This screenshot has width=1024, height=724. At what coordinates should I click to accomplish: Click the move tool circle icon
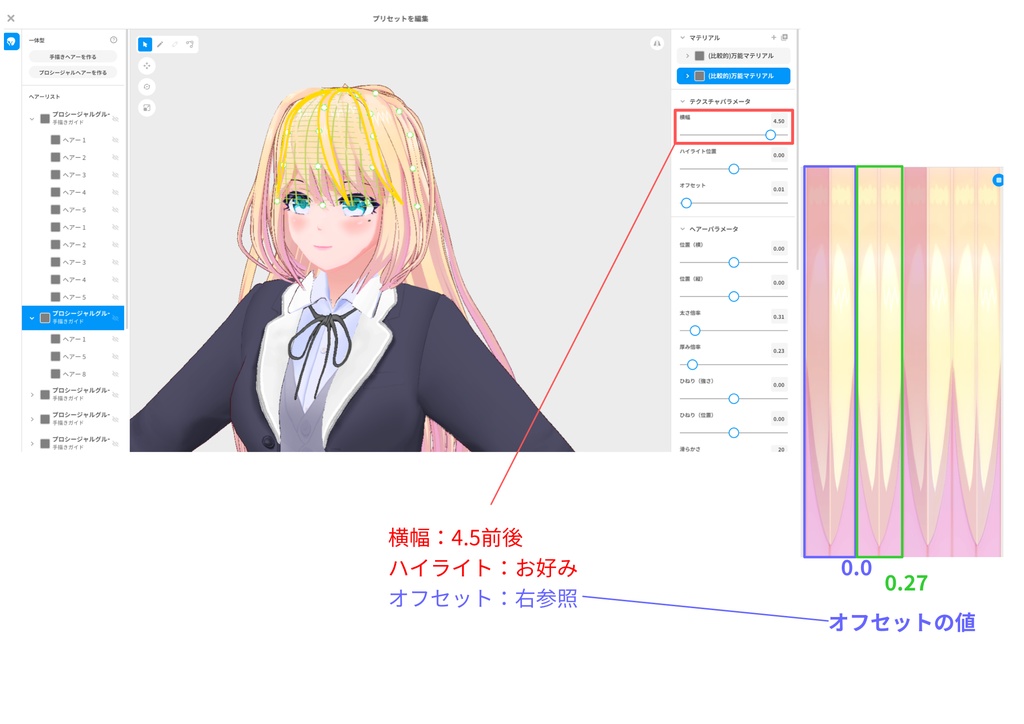click(147, 65)
